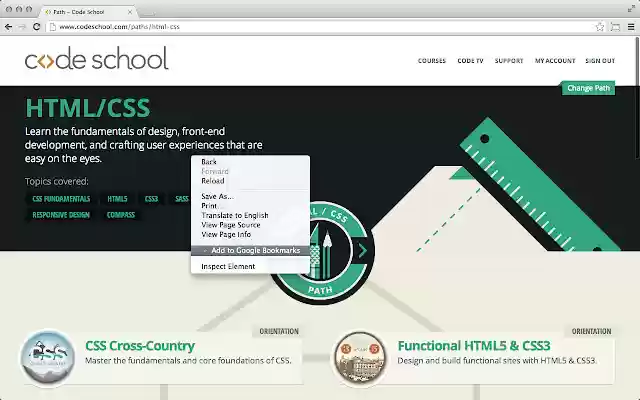The width and height of the screenshot is (640, 400).
Task: Click the address bar URL field
Action: click(x=300, y=27)
